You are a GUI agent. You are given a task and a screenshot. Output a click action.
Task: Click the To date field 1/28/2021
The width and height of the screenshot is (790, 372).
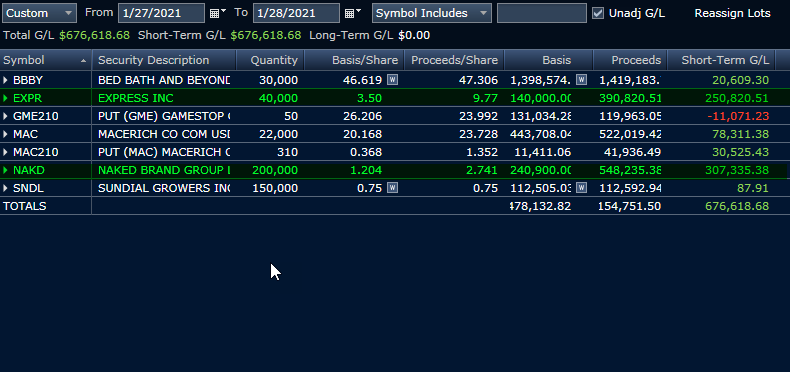(x=296, y=13)
